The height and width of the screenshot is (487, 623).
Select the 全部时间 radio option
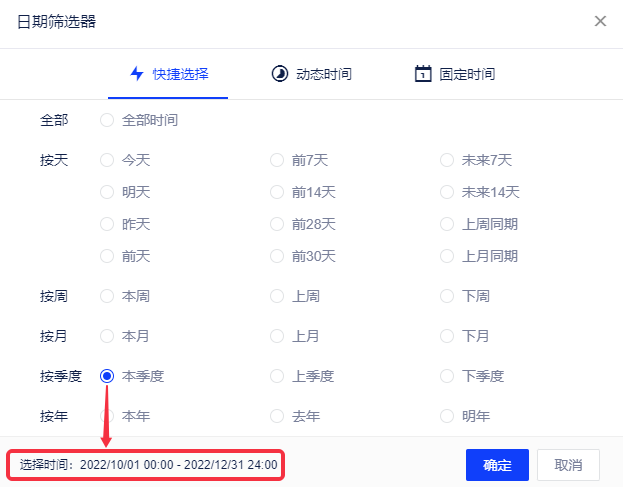(107, 120)
